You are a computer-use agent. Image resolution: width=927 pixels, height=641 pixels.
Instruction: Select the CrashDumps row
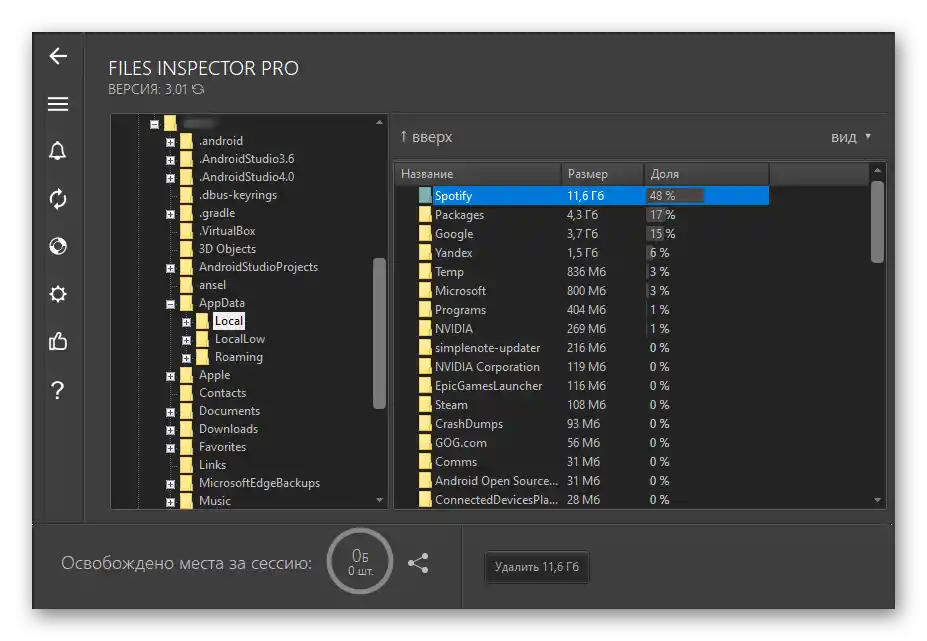tap(582, 423)
